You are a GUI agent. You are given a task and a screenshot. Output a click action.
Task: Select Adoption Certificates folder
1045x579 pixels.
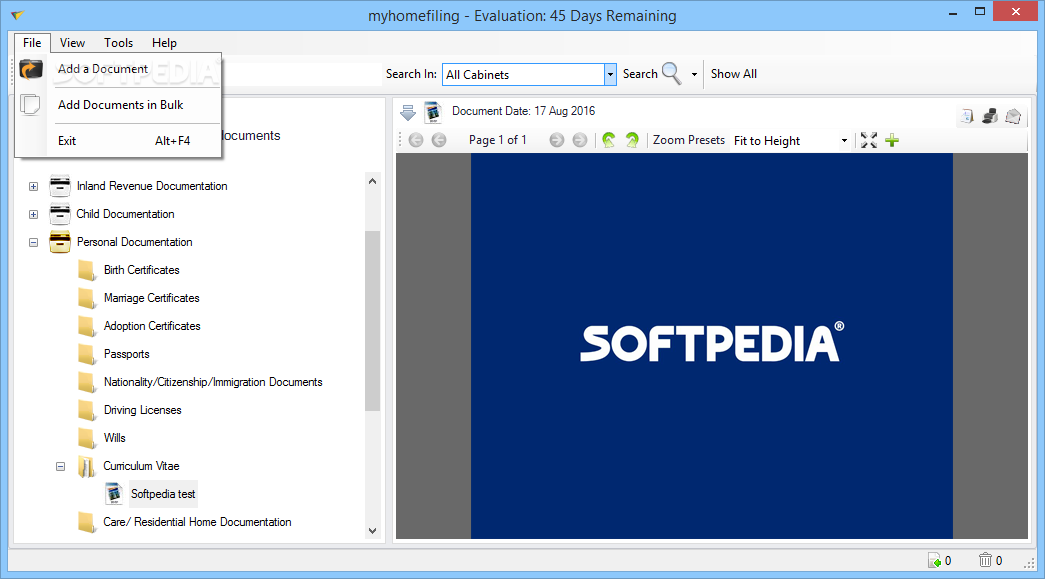coord(152,326)
